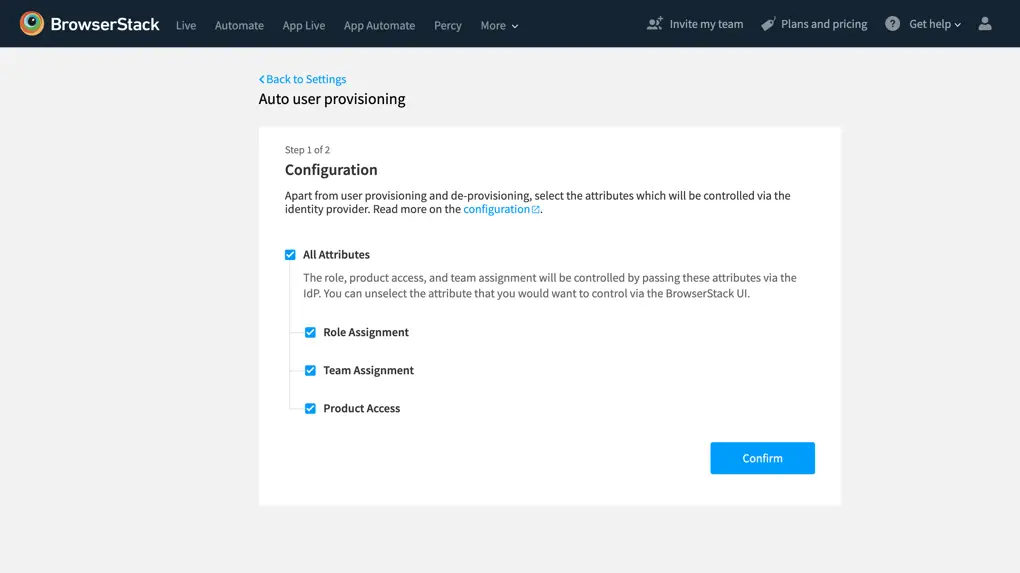Open the Automate menu item

point(239,26)
